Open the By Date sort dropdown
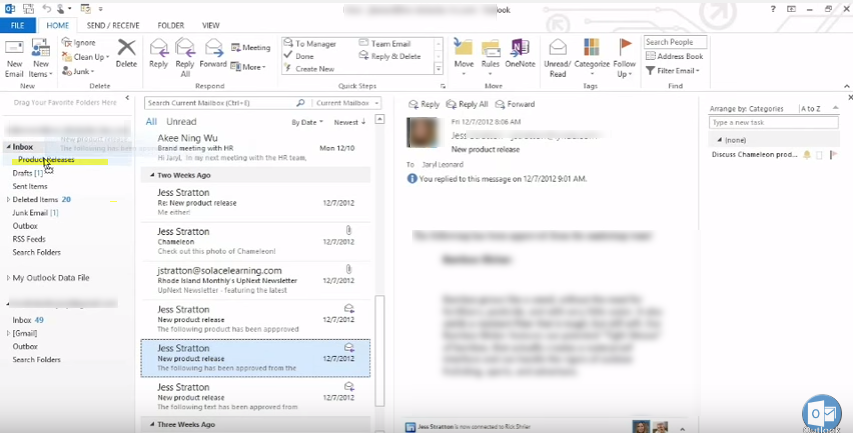853x433 pixels. (x=307, y=122)
